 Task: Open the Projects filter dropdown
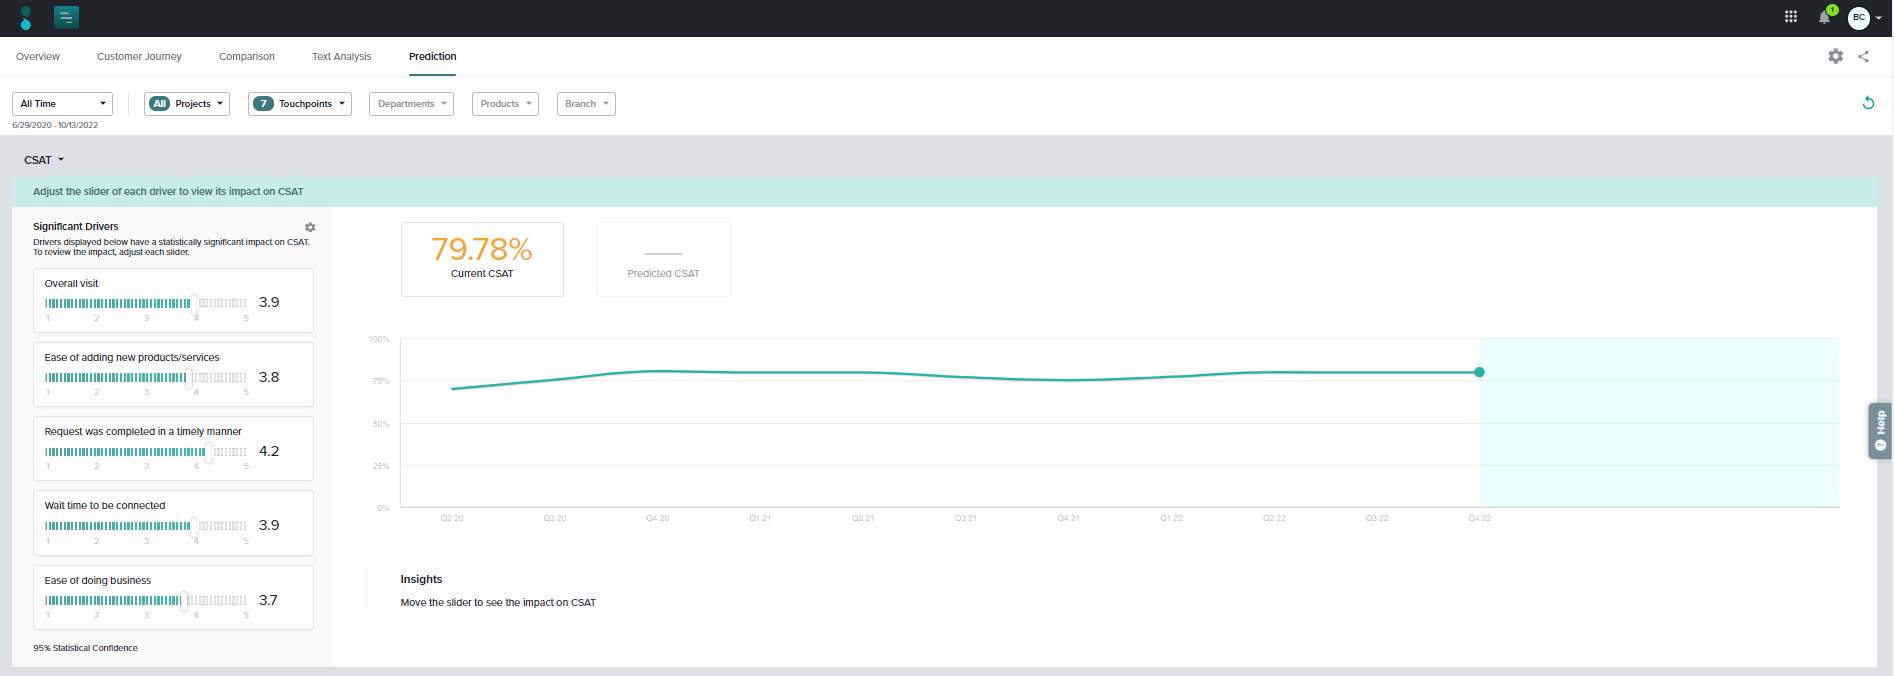tap(187, 104)
